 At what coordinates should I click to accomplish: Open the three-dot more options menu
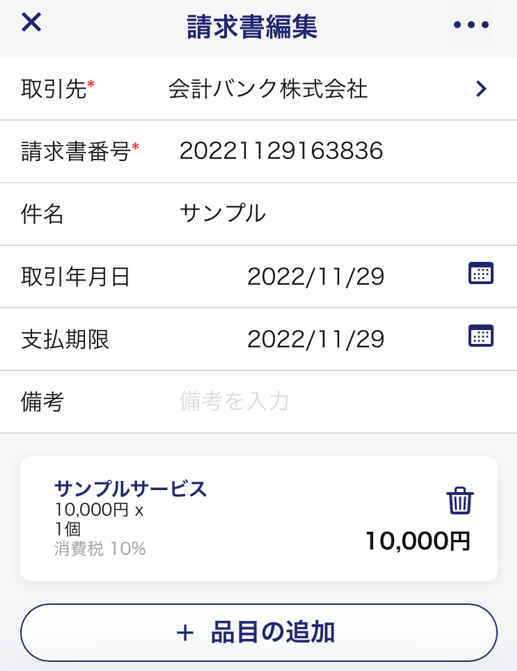coord(471,25)
